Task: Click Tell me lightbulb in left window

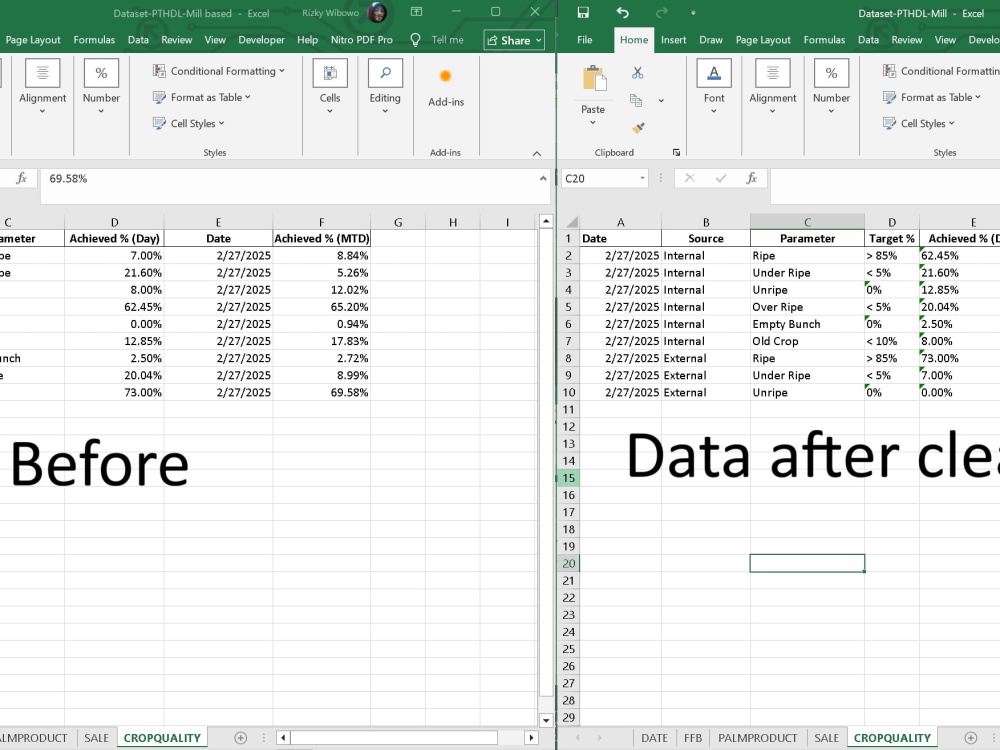Action: 415,40
